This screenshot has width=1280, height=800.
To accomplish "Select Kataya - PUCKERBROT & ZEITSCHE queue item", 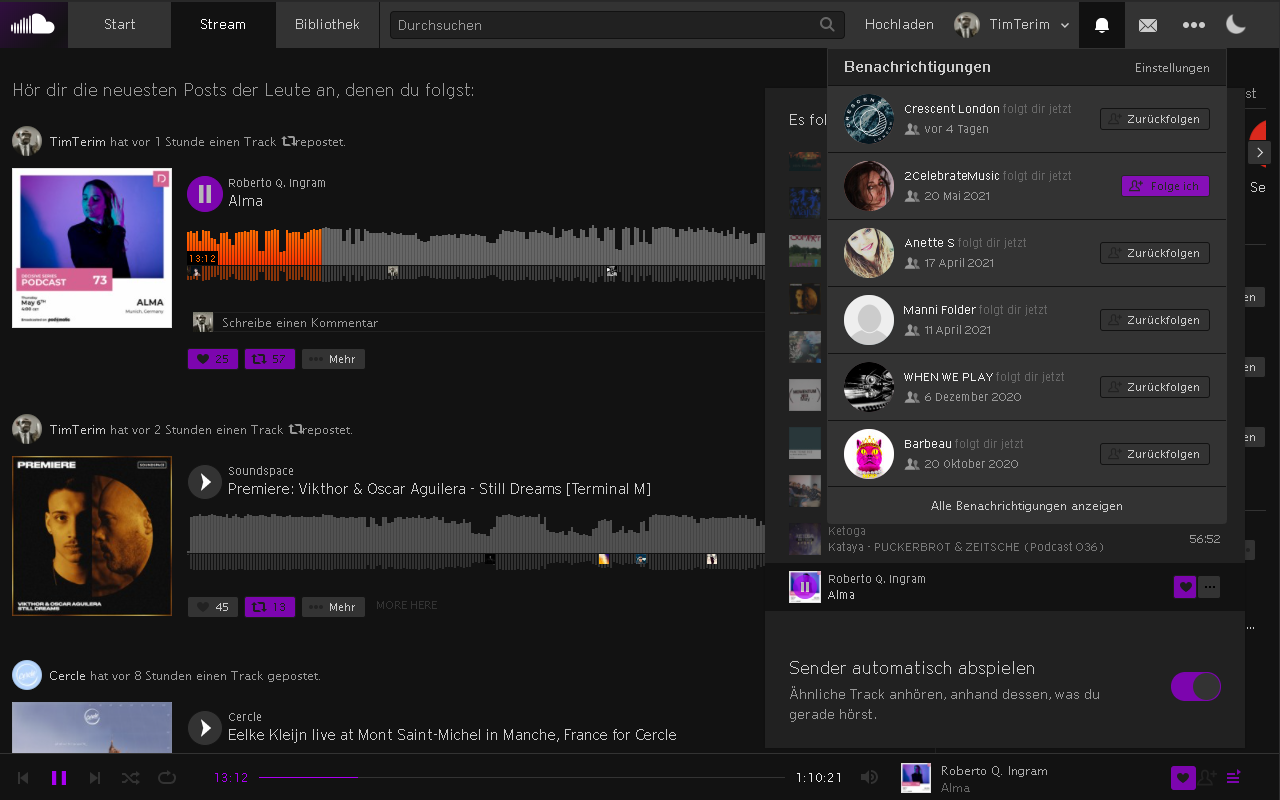I will tap(1005, 539).
